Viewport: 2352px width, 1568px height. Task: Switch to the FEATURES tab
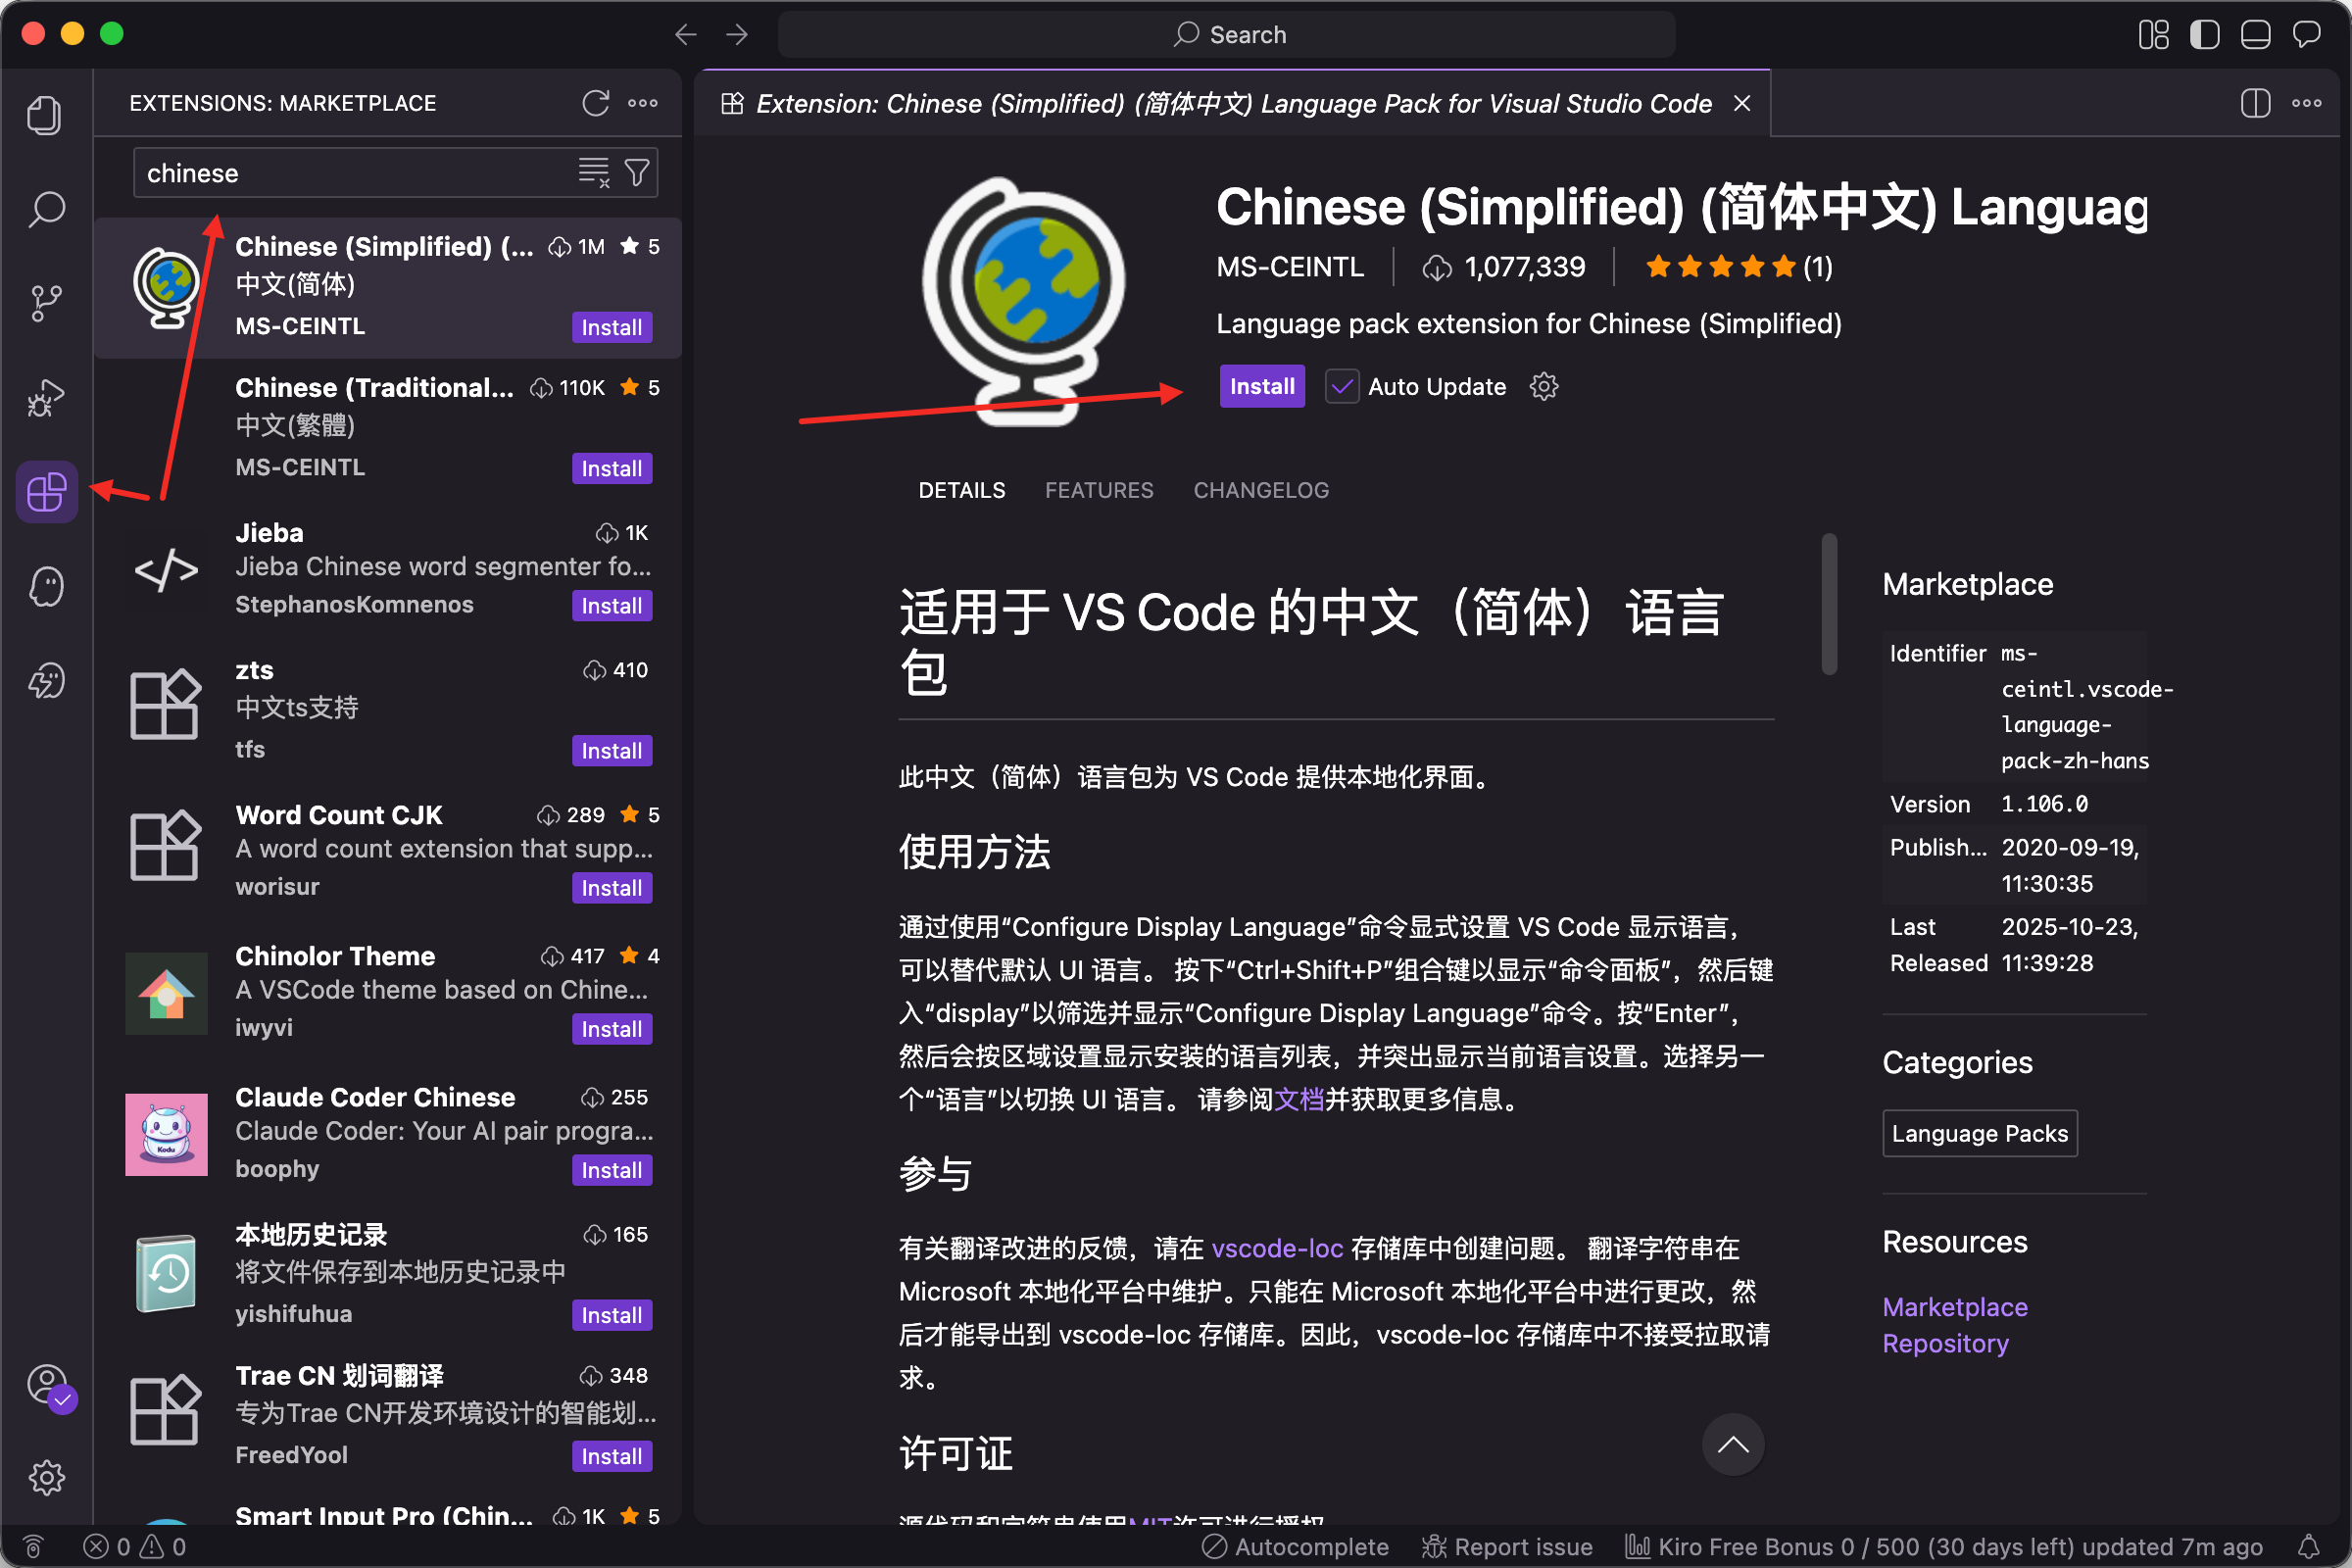1098,490
